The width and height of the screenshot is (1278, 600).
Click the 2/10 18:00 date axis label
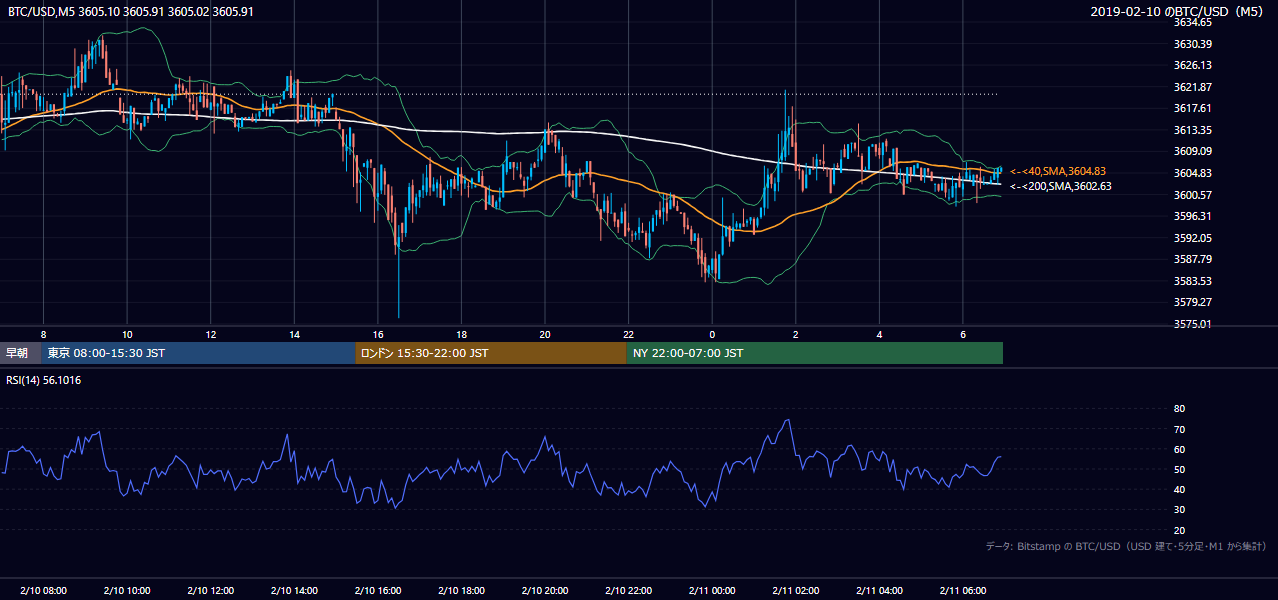(x=461, y=591)
